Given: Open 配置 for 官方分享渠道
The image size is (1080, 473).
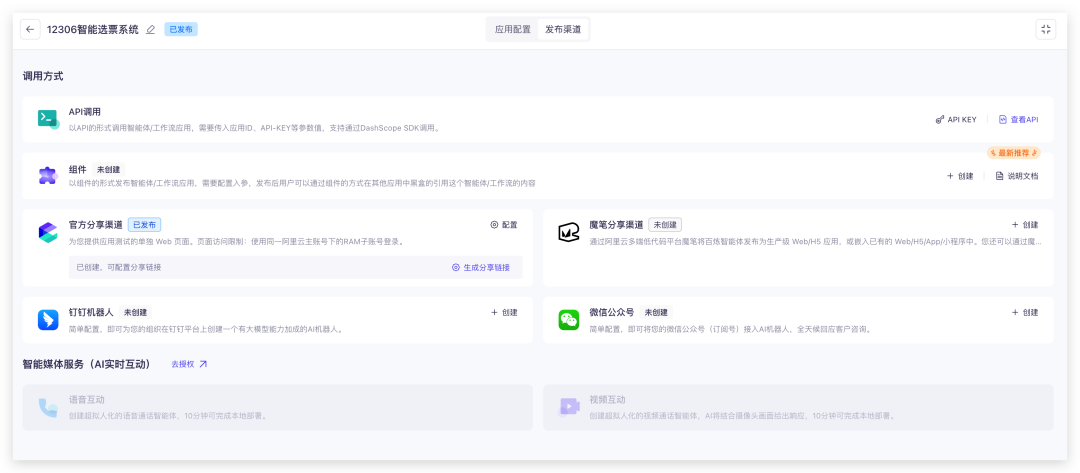Looking at the screenshot, I should (503, 224).
